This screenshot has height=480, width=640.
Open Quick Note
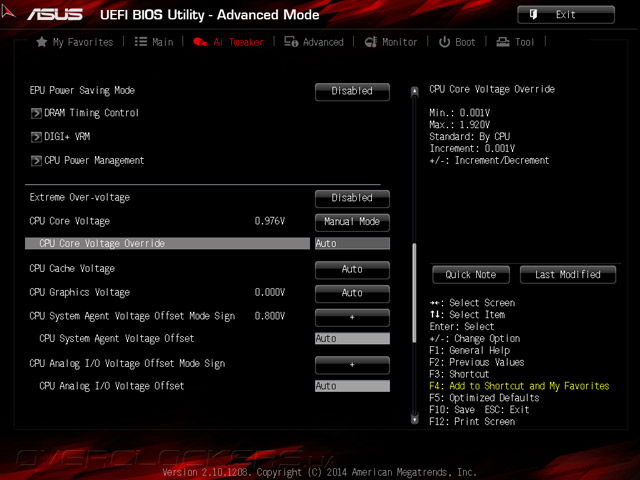471,275
